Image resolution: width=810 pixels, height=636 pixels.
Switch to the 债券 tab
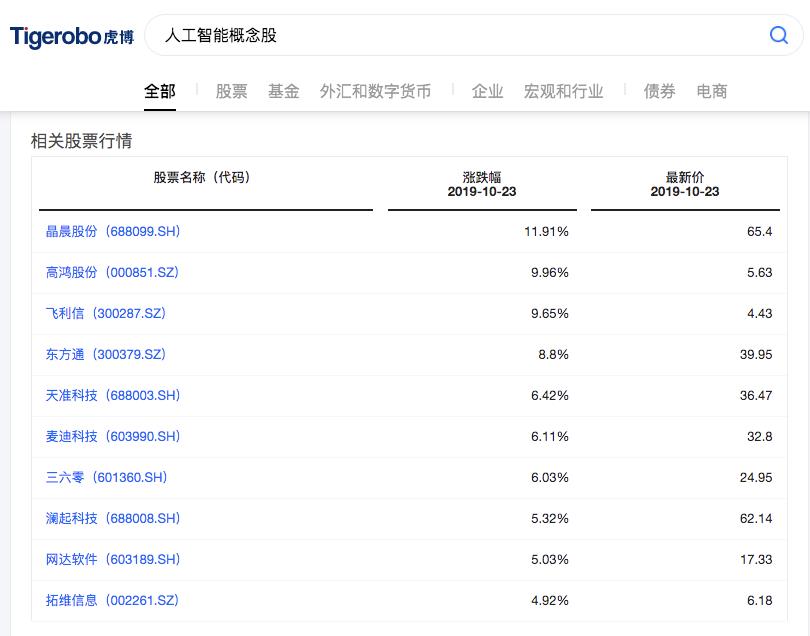(659, 91)
